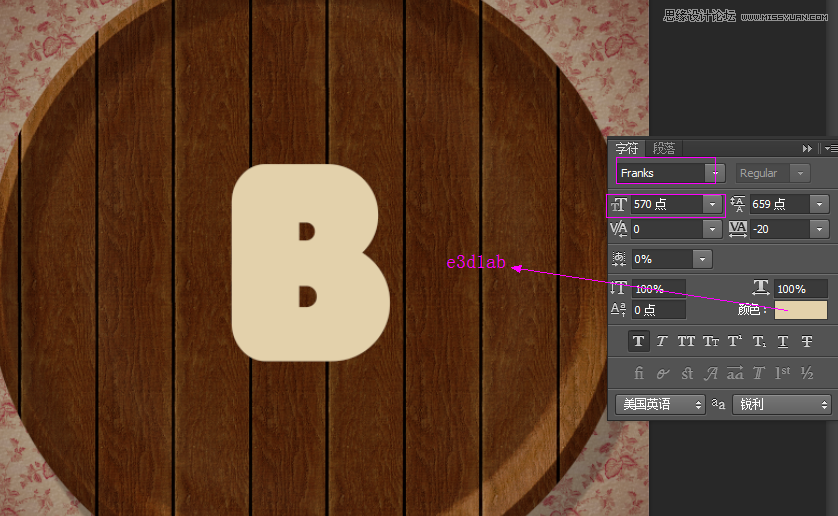
Task: Click the kerning value field showing 0
Action: tap(666, 229)
